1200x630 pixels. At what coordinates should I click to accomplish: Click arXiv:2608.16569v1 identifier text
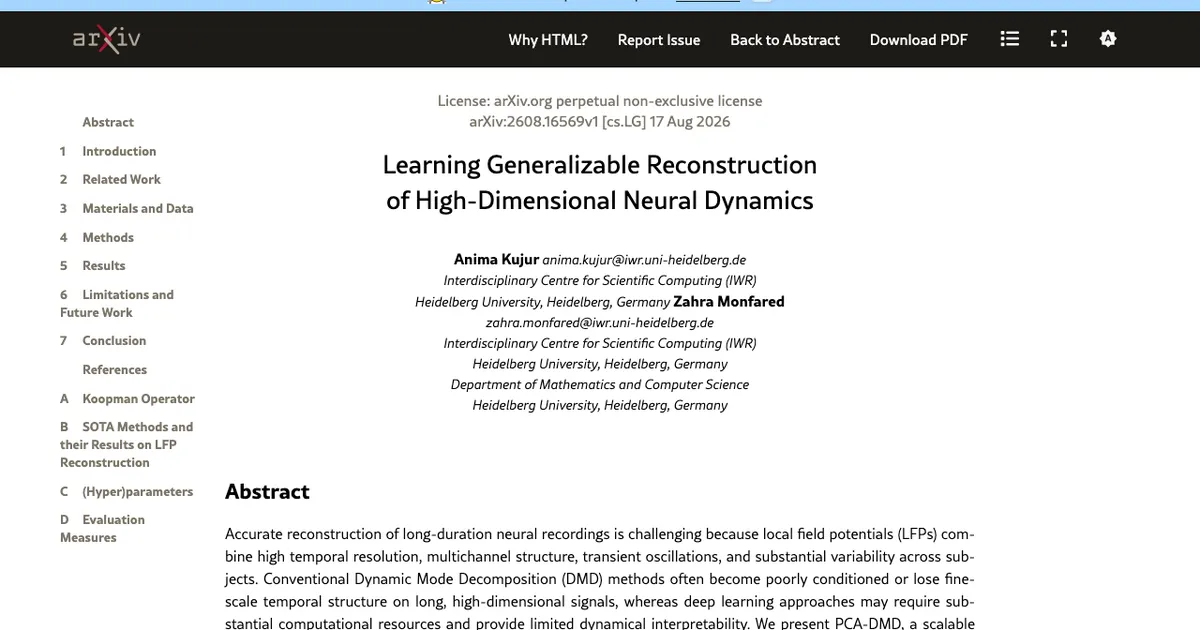535,122
